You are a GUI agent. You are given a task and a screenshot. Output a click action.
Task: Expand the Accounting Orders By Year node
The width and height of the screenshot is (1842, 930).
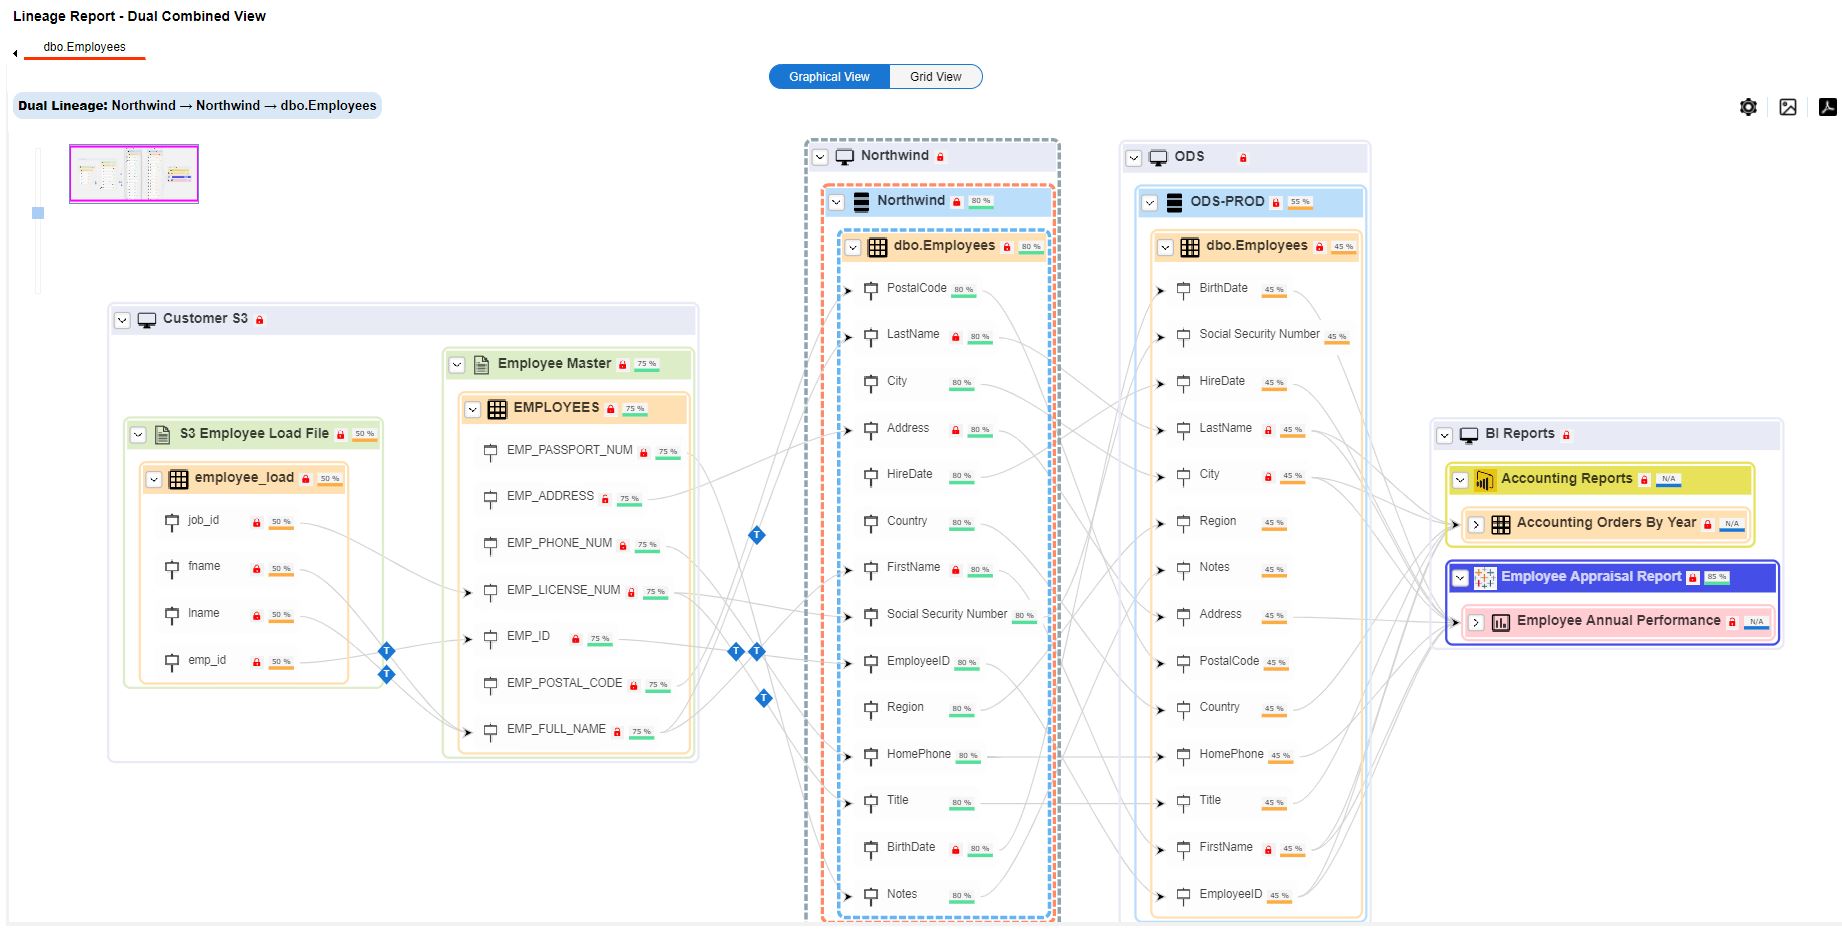[x=1477, y=523]
